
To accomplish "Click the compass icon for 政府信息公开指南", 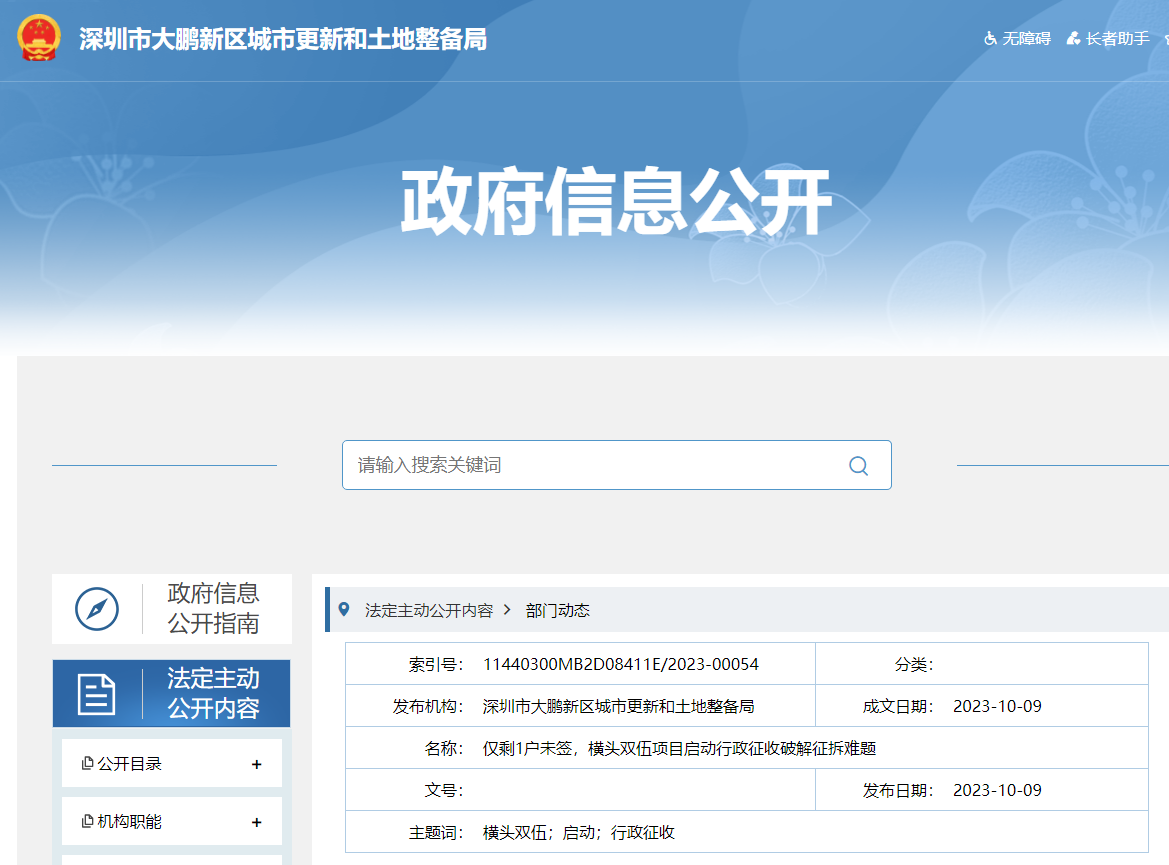I will (x=97, y=608).
